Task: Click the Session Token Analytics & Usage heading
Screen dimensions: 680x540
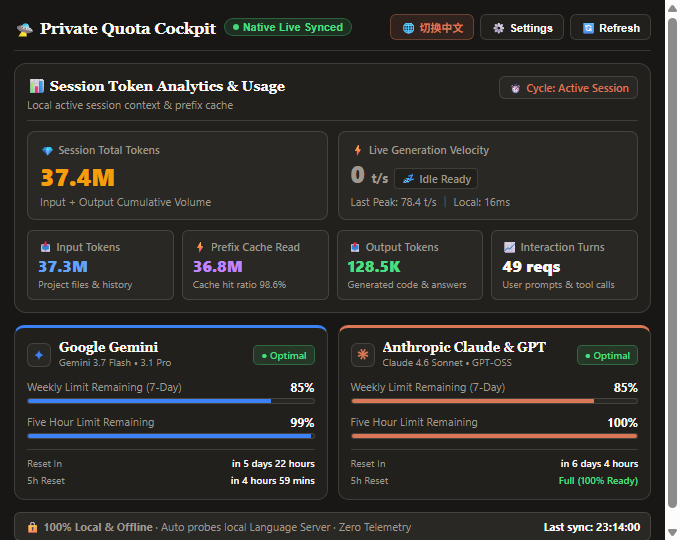Action: coord(167,86)
